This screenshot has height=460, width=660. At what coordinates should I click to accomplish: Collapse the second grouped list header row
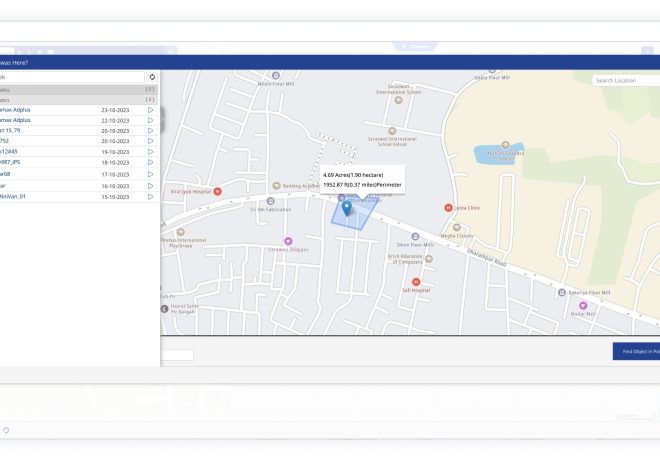pos(75,99)
